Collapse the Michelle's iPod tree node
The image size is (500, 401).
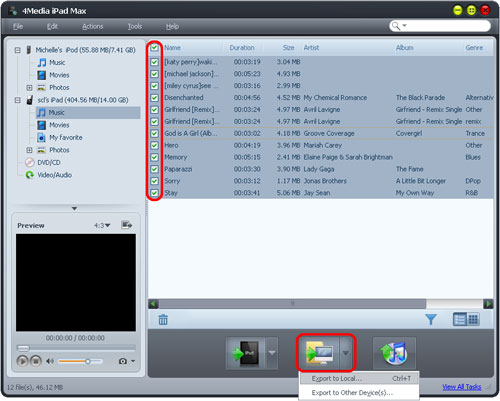(17, 50)
